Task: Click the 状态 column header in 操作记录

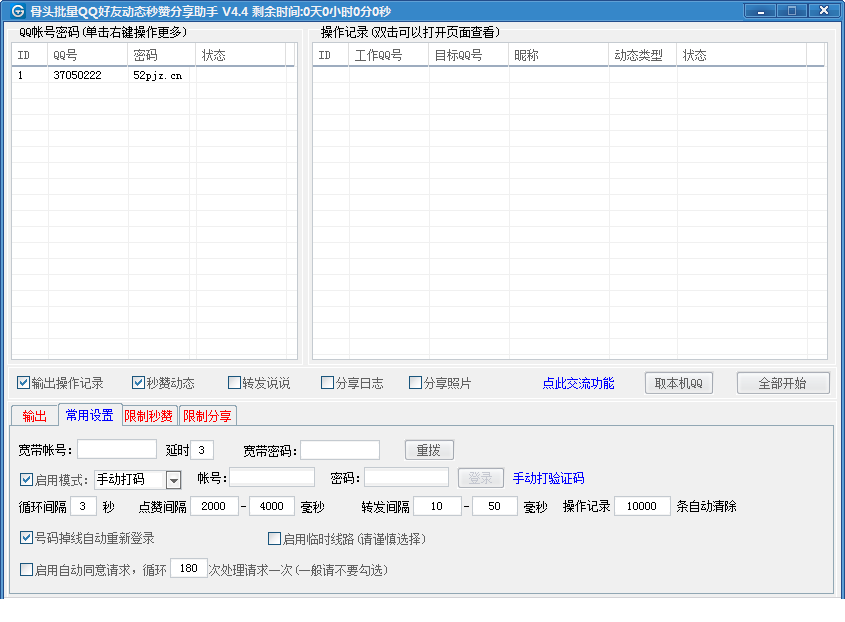Action: click(742, 55)
